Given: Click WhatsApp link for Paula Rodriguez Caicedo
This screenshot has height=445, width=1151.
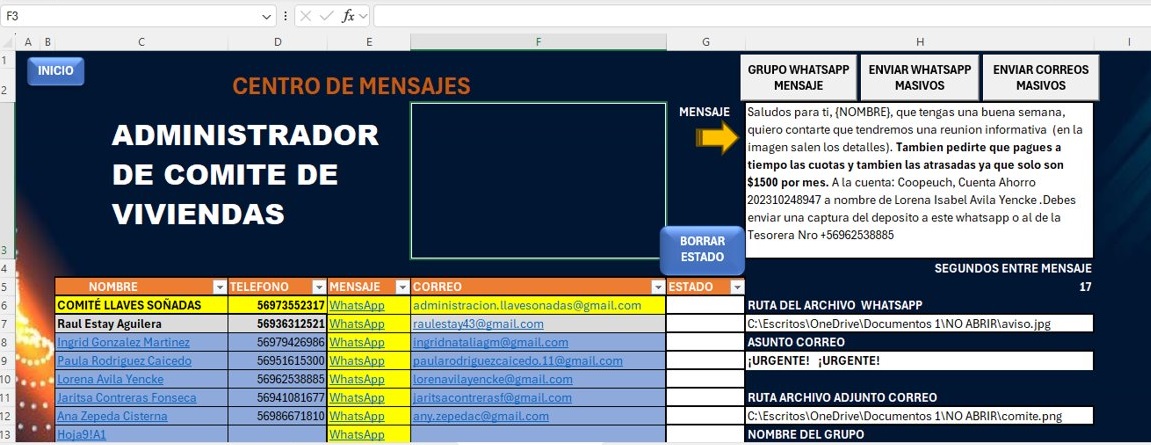Looking at the screenshot, I should coord(356,361).
